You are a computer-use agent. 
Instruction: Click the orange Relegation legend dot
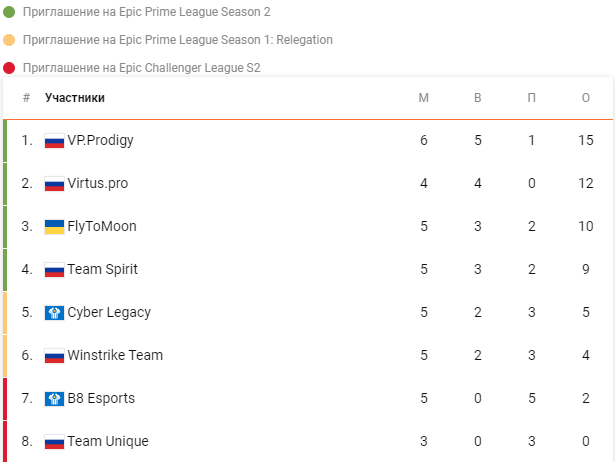(x=9, y=40)
